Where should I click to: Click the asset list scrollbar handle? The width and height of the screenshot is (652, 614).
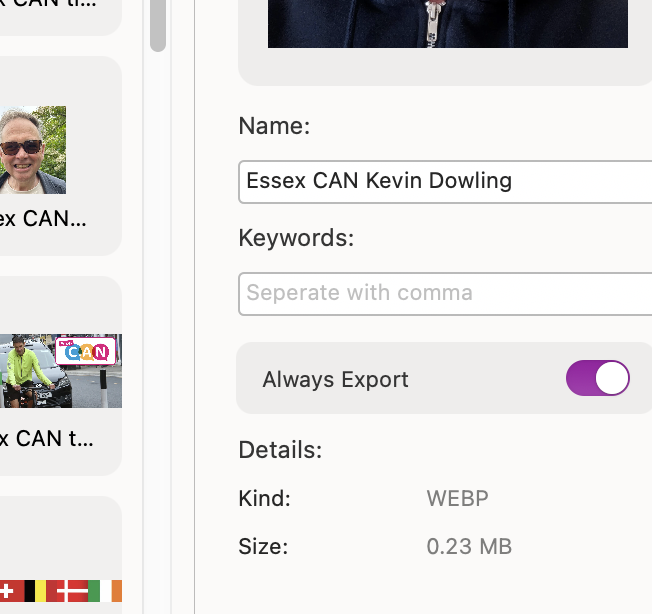pyautogui.click(x=158, y=25)
